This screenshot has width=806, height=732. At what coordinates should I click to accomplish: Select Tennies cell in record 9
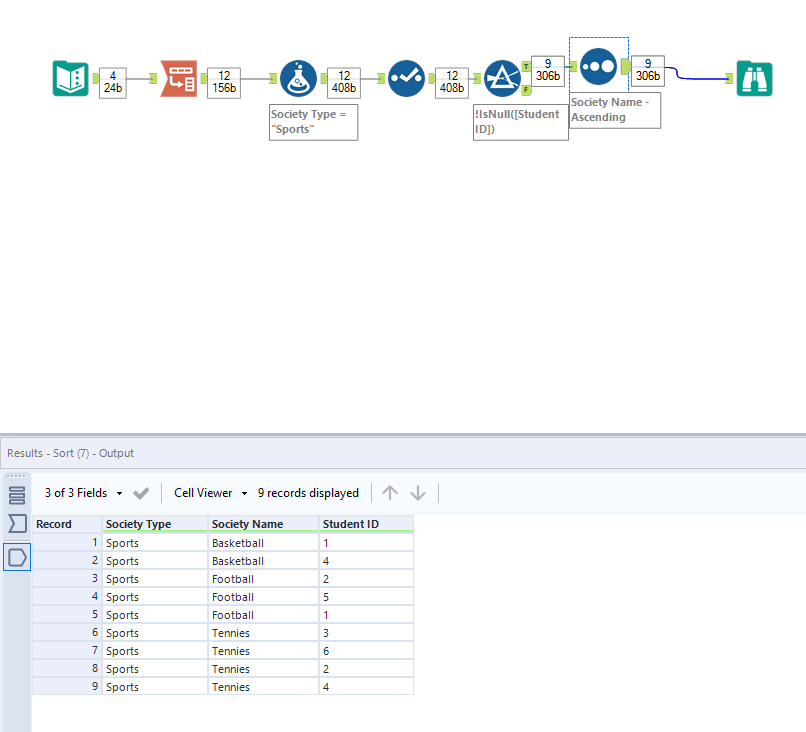point(263,687)
